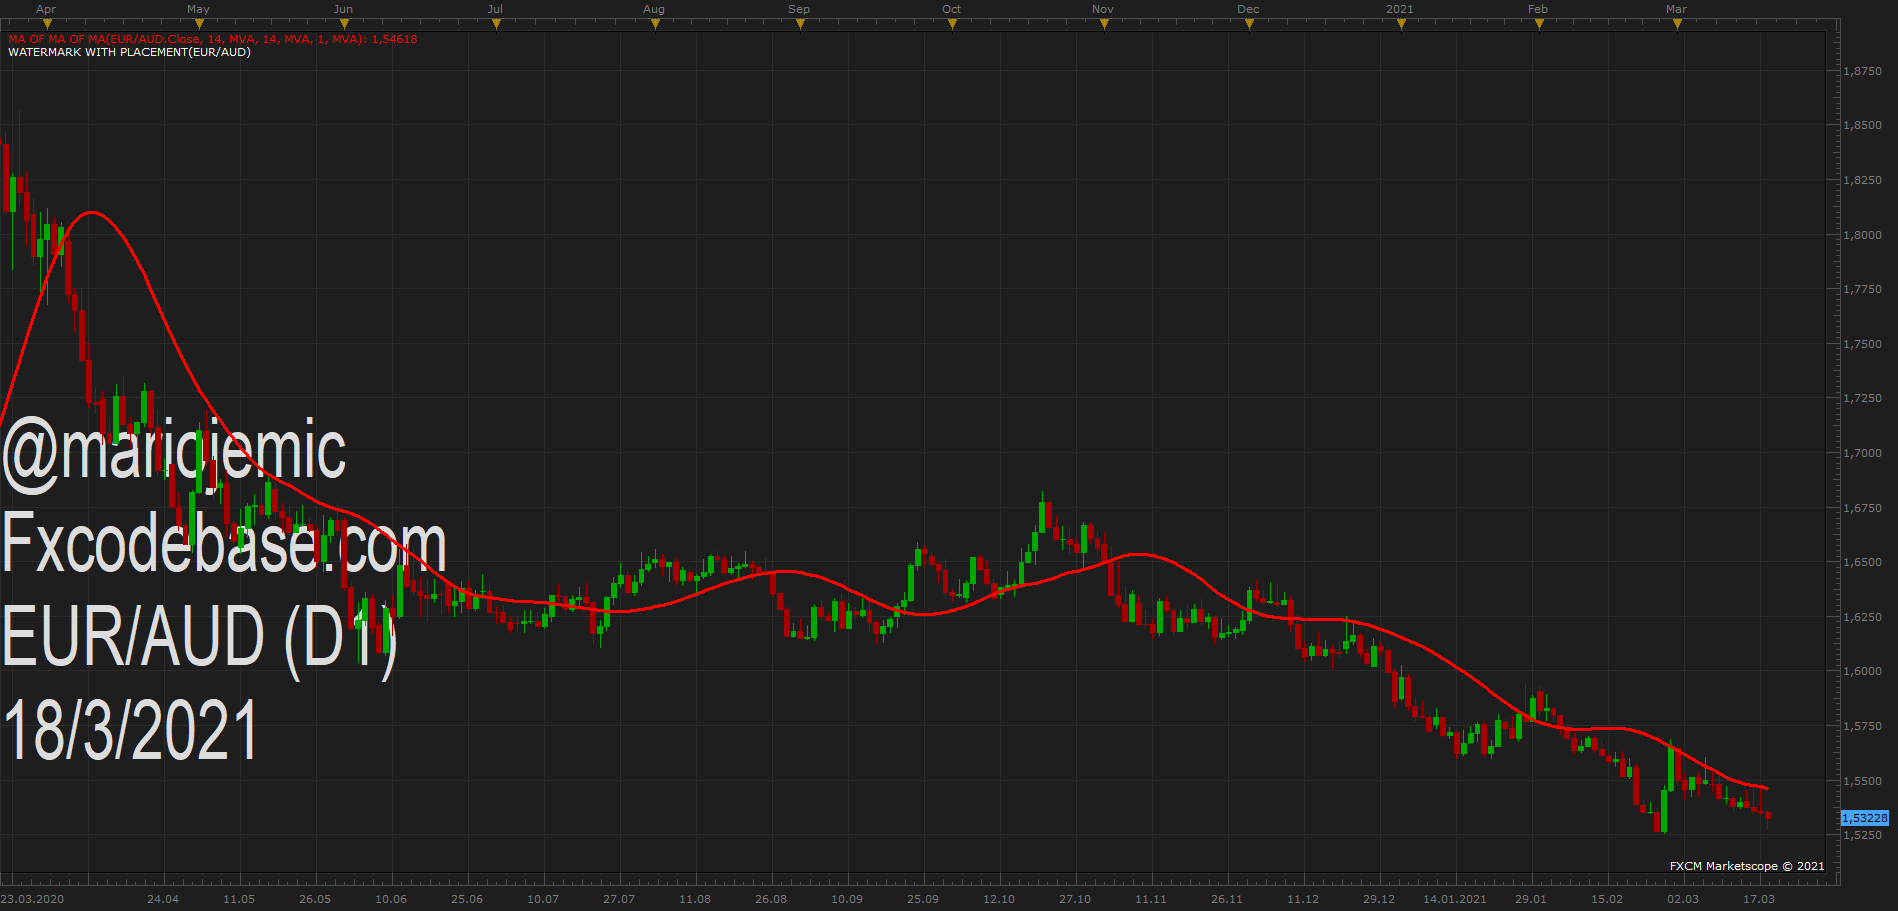Select the WATERMARK WITH PLACEMENT(EUR/AUD) indicator label

pyautogui.click(x=129, y=52)
